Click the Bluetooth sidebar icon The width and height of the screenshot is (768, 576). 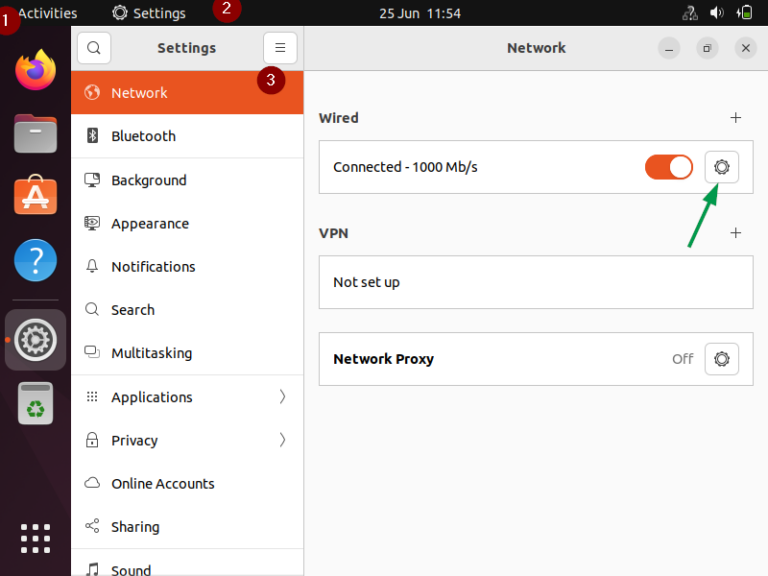(92, 135)
